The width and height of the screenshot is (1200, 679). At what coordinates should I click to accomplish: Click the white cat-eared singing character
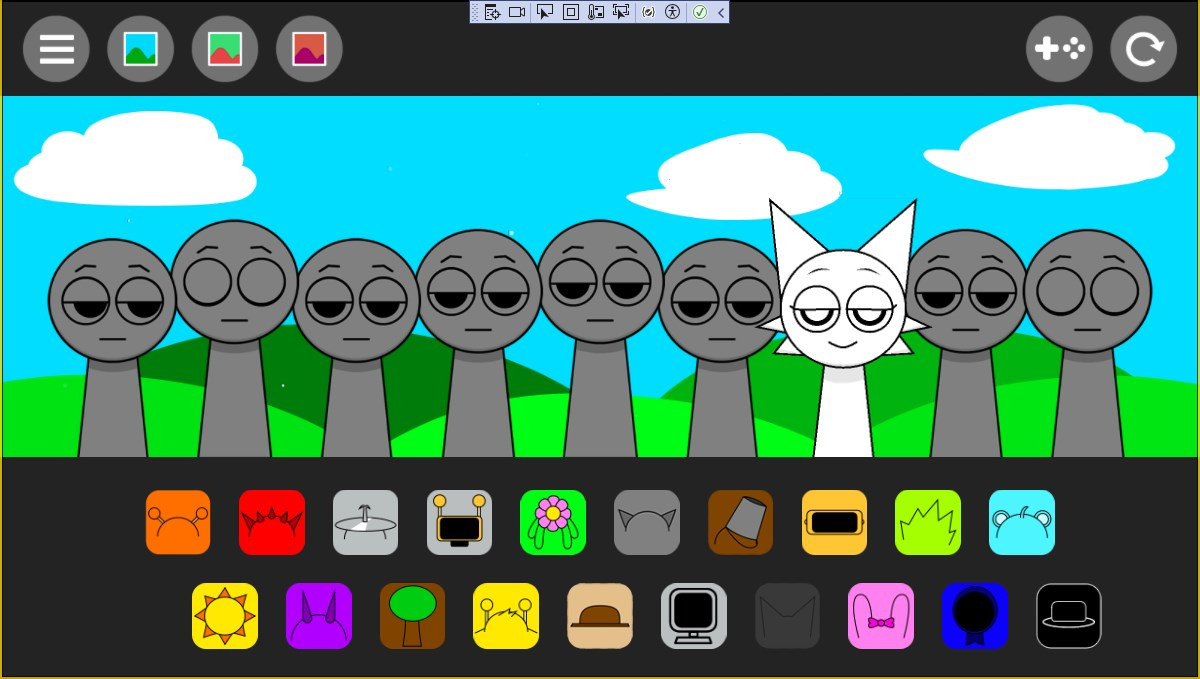click(842, 320)
